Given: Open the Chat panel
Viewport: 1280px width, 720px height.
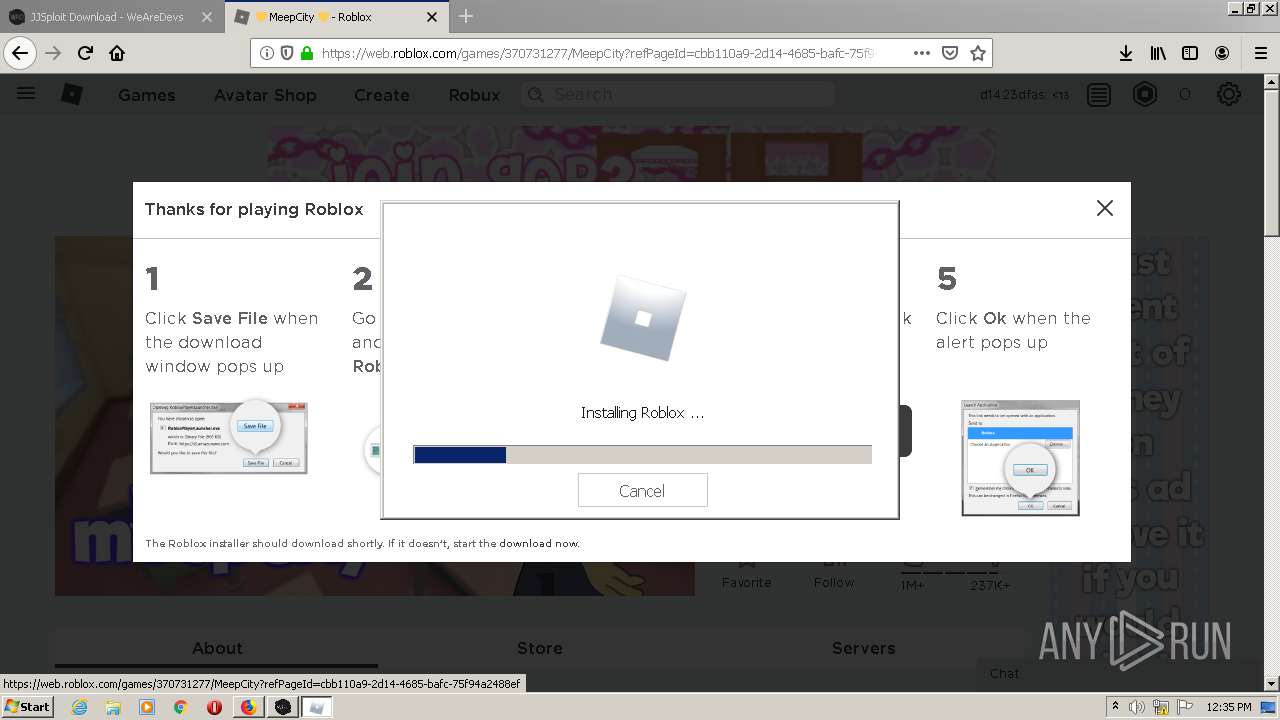Looking at the screenshot, I should [x=1005, y=673].
